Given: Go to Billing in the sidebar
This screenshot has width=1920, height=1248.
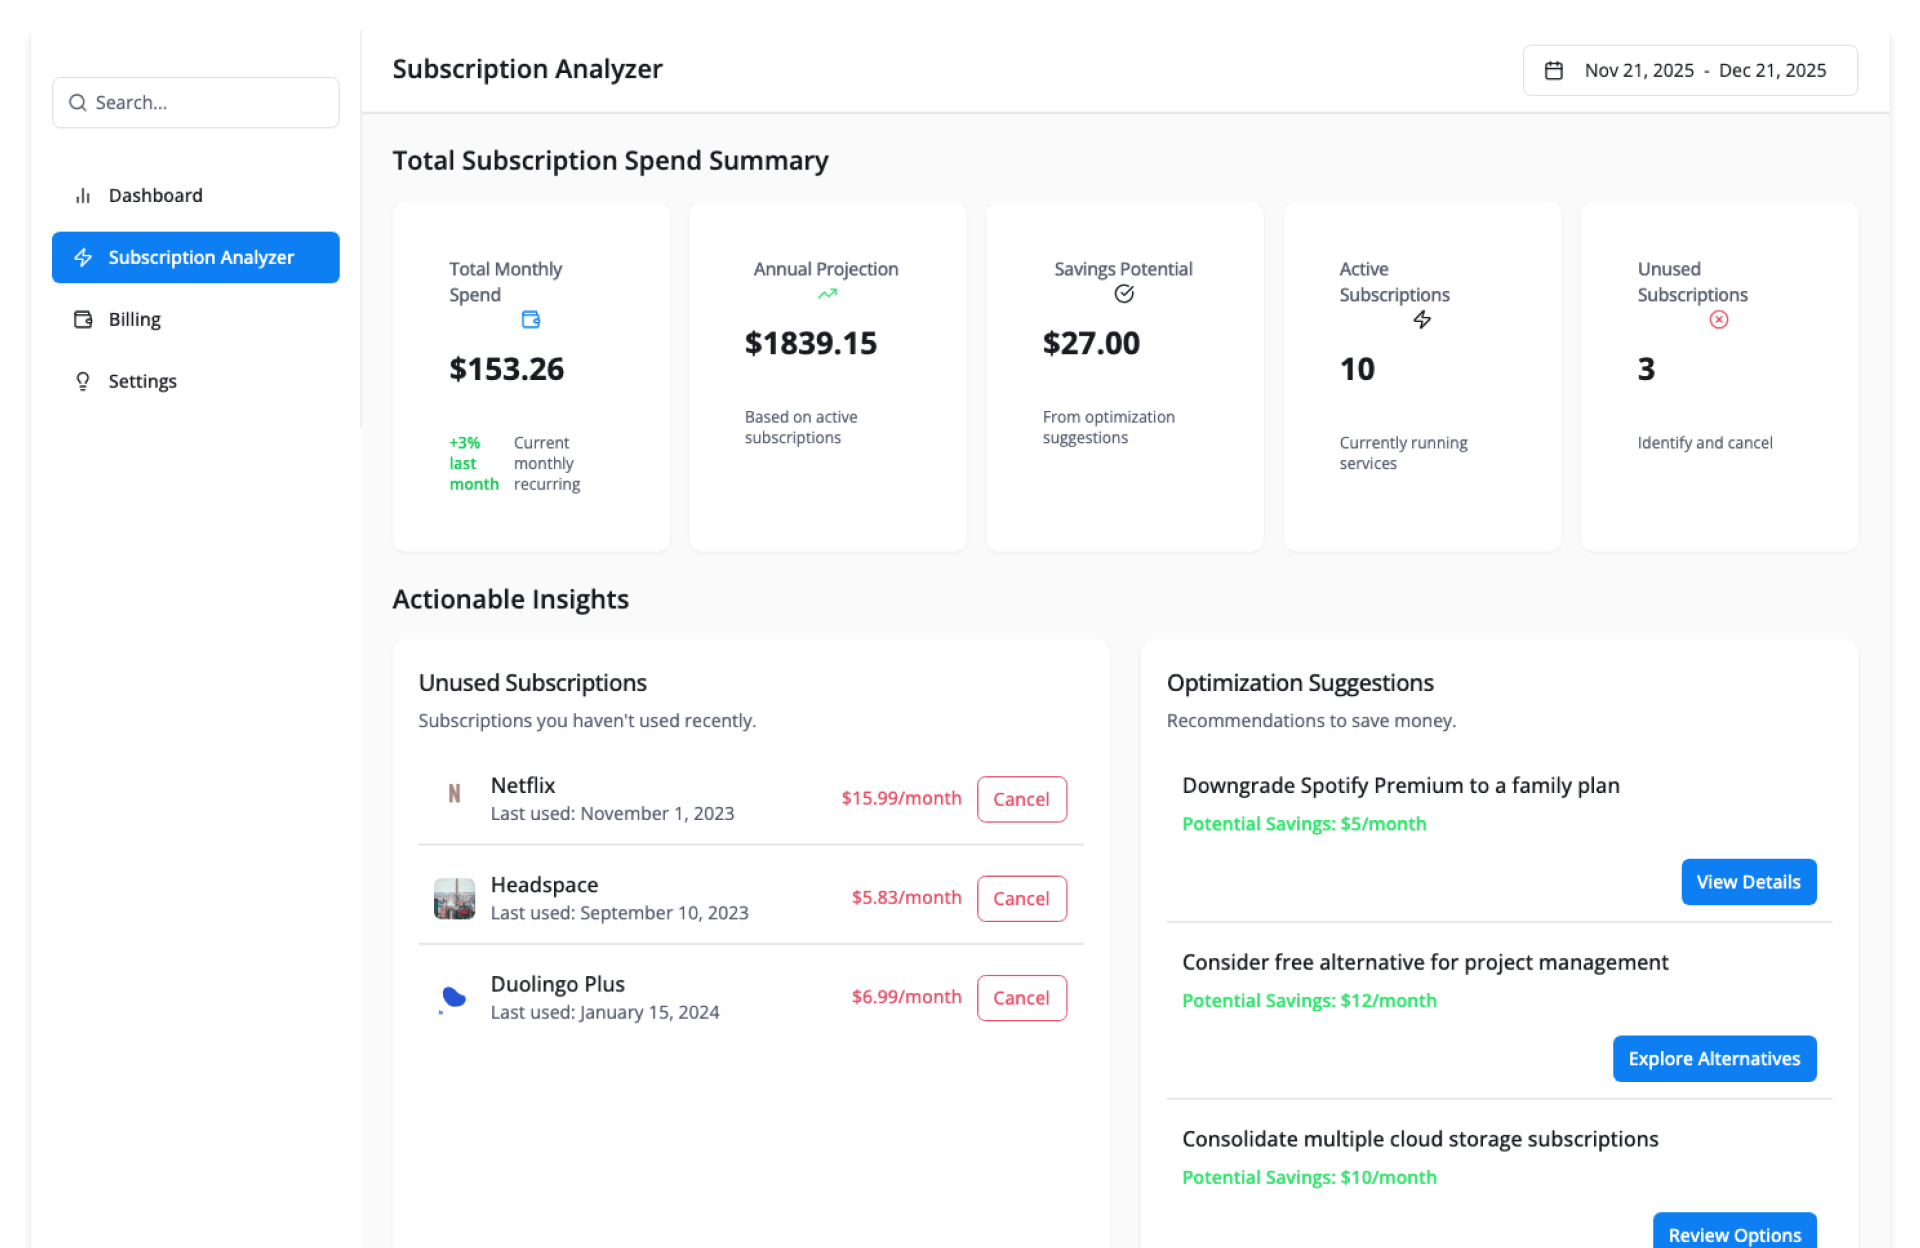Looking at the screenshot, I should pos(134,320).
